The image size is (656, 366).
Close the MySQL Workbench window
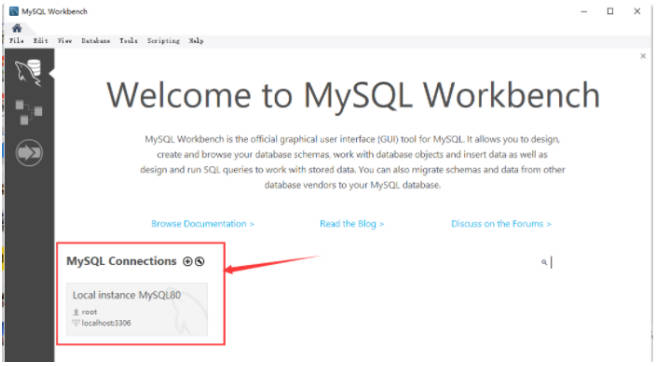tap(637, 11)
